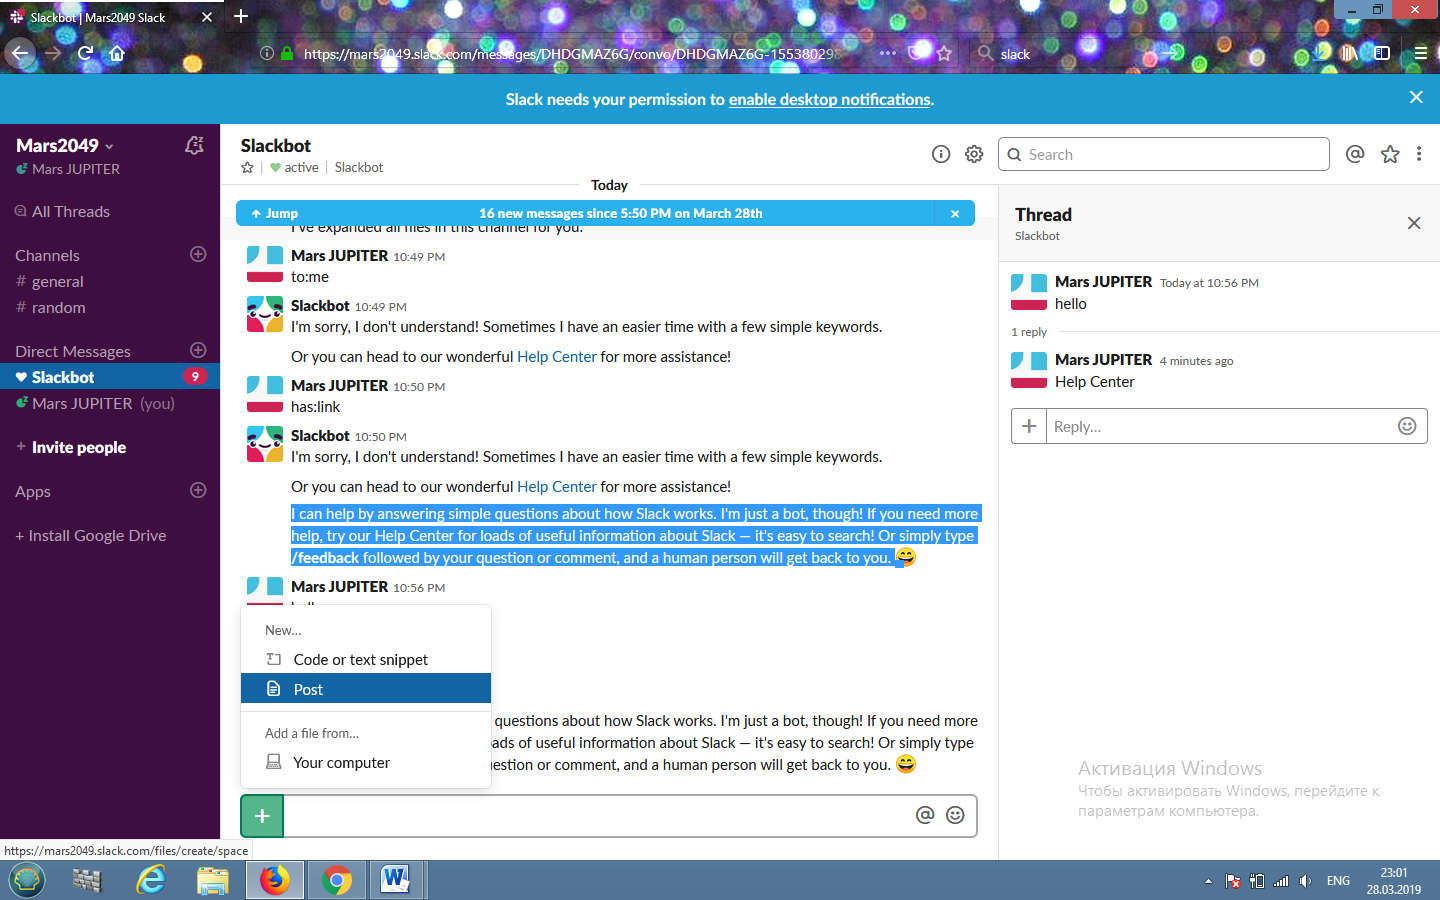Image resolution: width=1440 pixels, height=900 pixels.
Task: Bookmark this page with star icon
Action: pyautogui.click(x=944, y=53)
